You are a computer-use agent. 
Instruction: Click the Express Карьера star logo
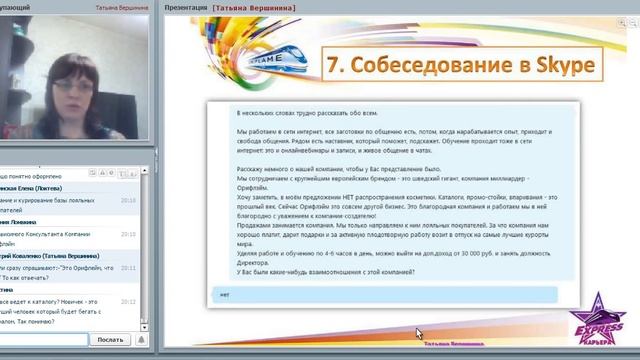click(x=598, y=319)
